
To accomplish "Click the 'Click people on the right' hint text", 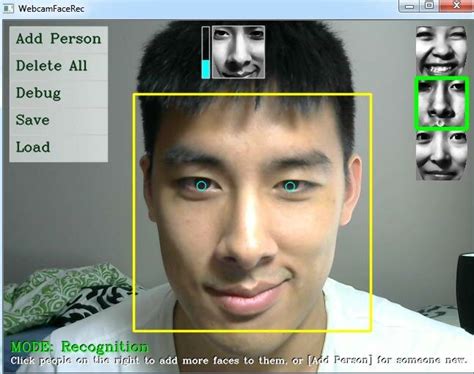I will click(238, 360).
